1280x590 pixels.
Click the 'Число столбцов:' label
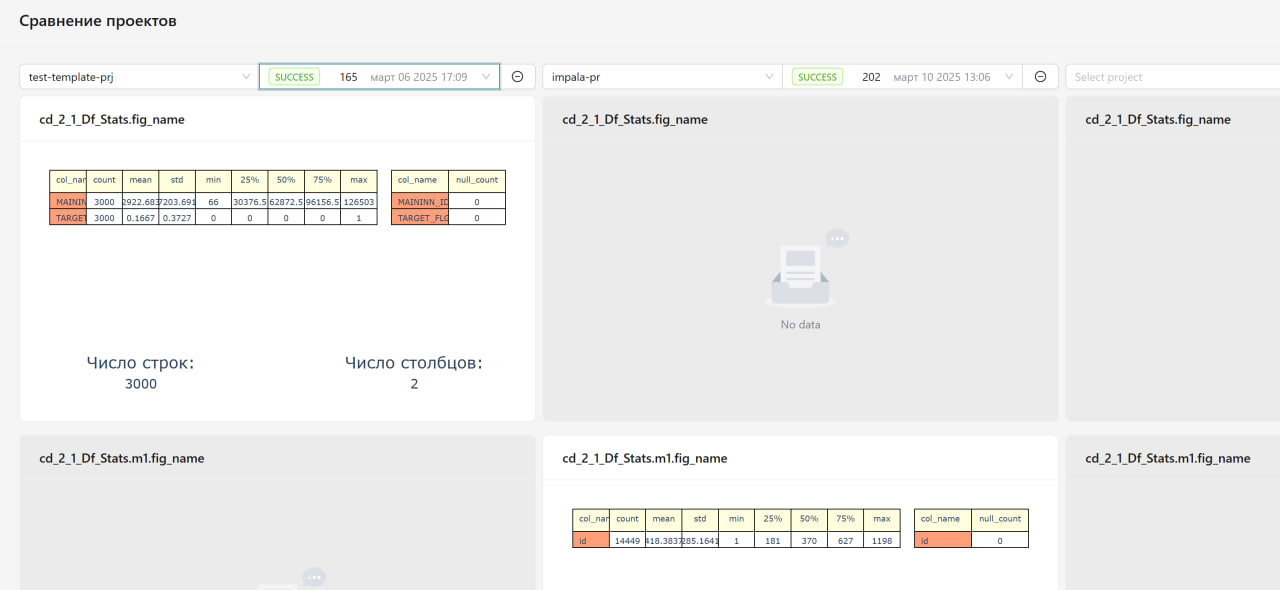pos(414,363)
